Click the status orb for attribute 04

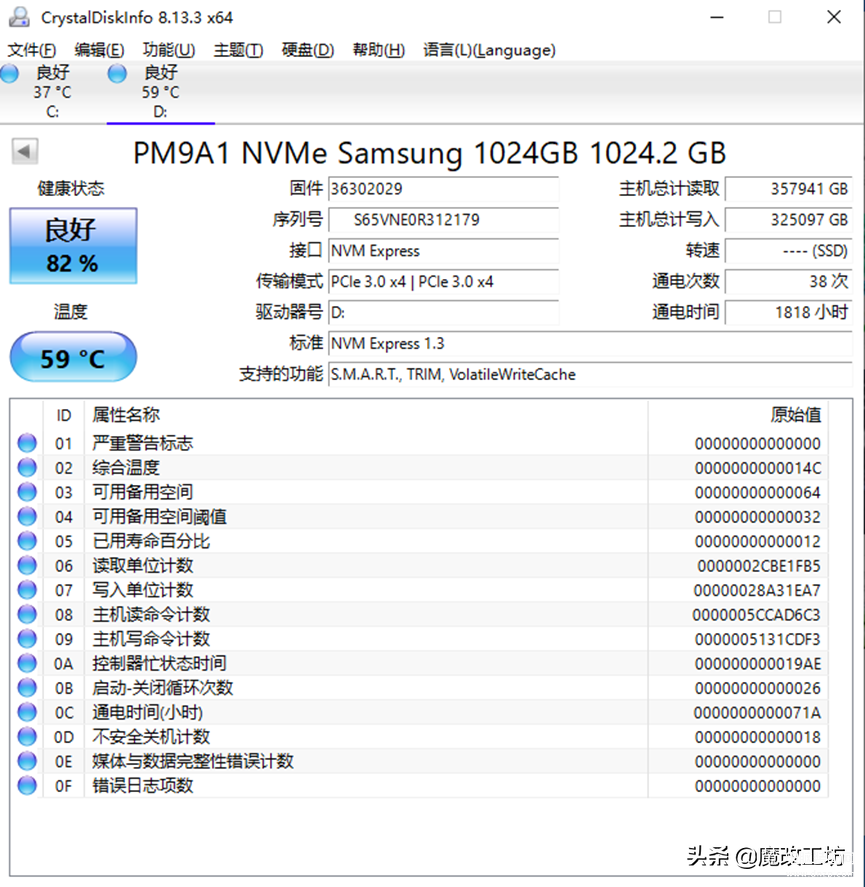coord(27,516)
